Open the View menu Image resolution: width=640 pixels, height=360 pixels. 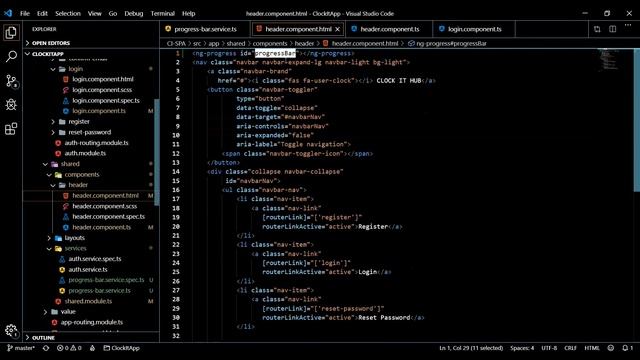[x=94, y=13]
